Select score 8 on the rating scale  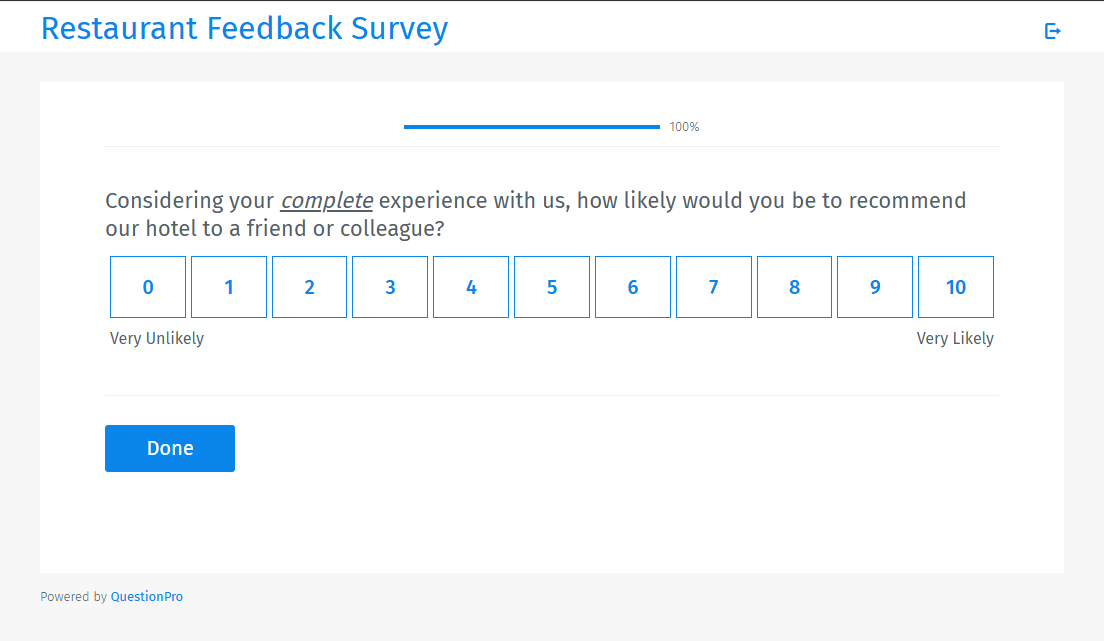(794, 287)
